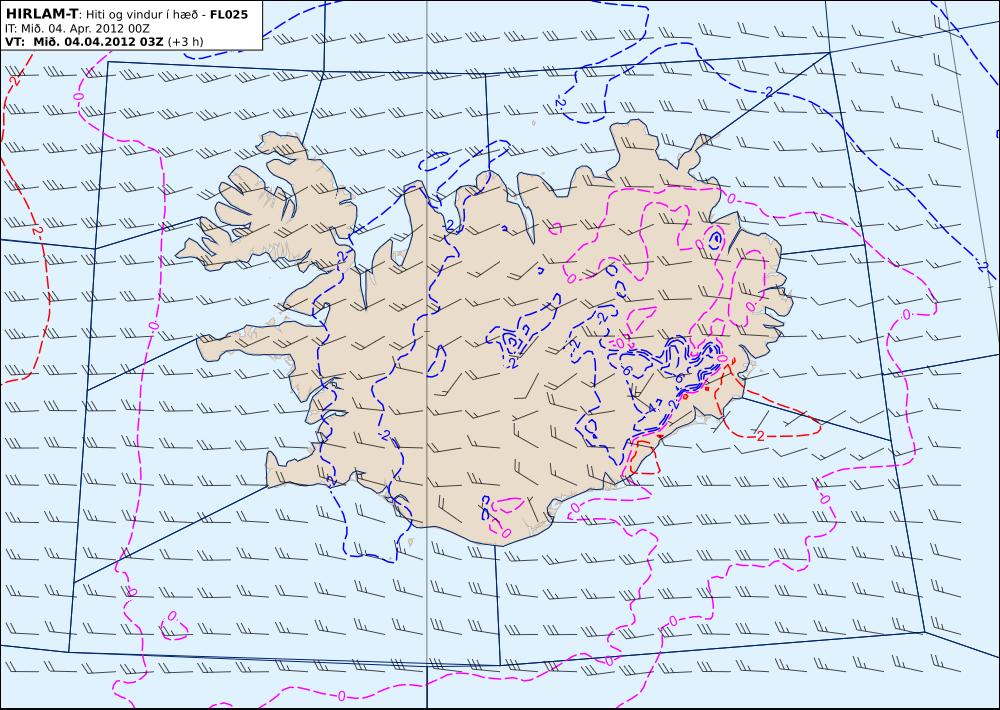Click the IT initial time line
Viewport: 1000px width, 710px height.
pyautogui.click(x=77, y=29)
